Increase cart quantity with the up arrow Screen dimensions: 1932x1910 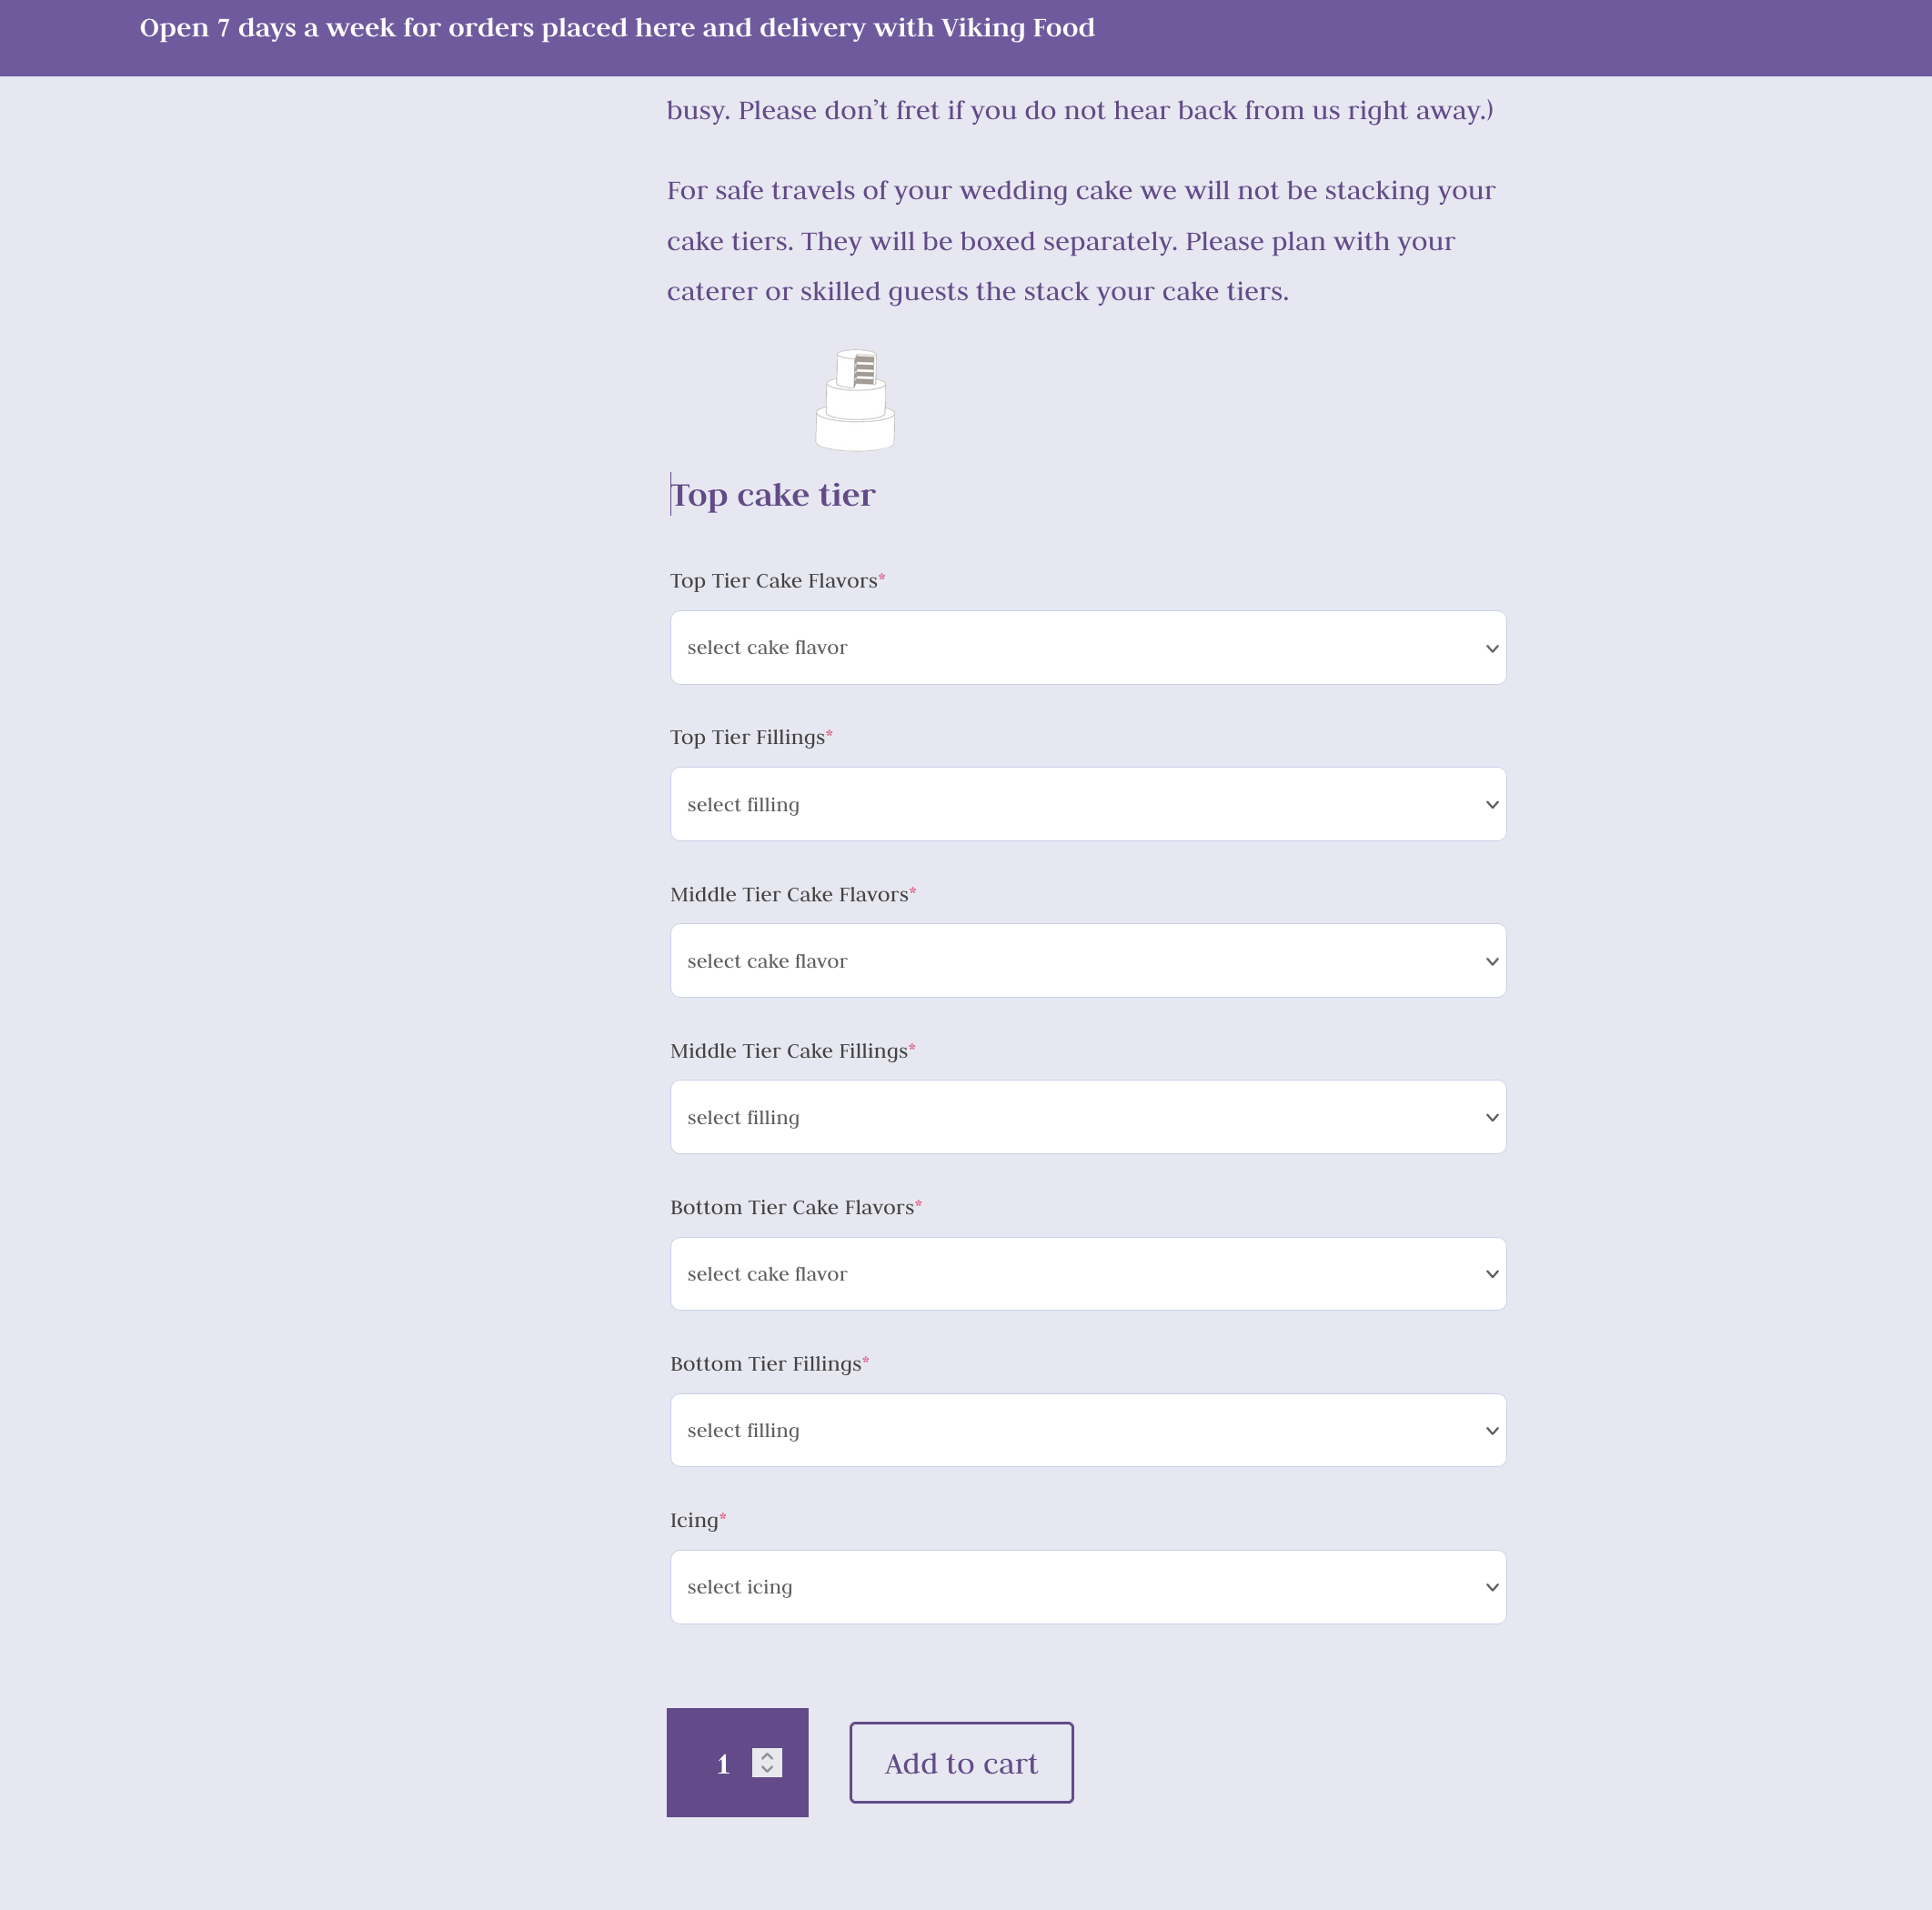pos(767,1756)
